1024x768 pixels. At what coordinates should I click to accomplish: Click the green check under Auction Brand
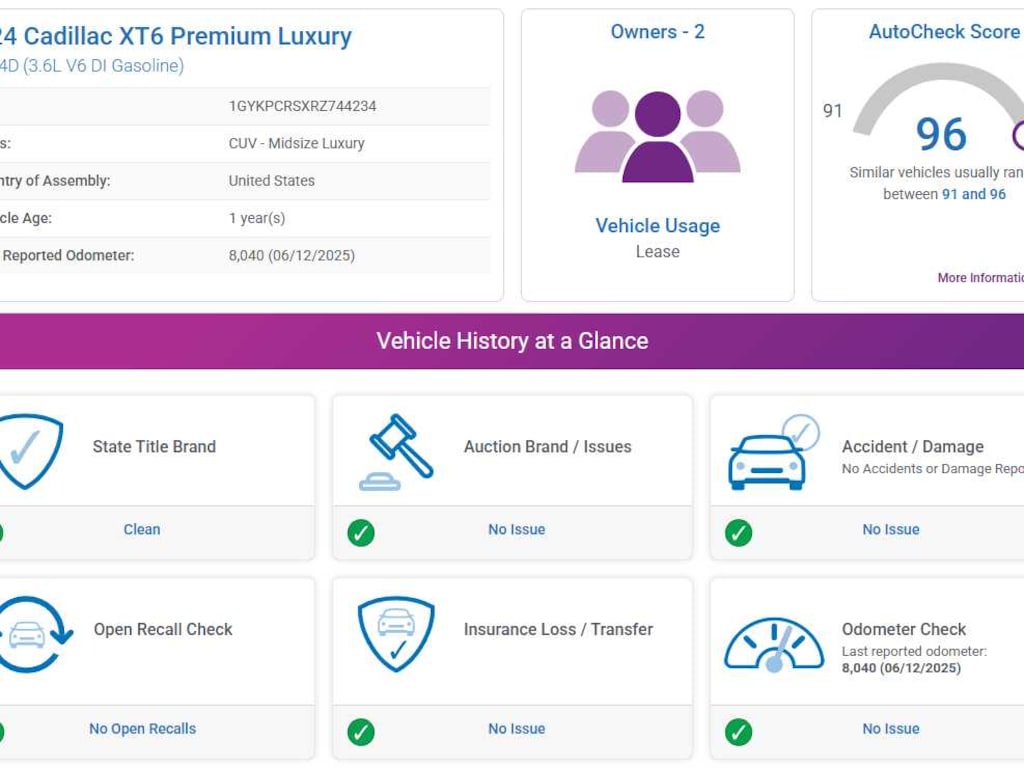361,532
